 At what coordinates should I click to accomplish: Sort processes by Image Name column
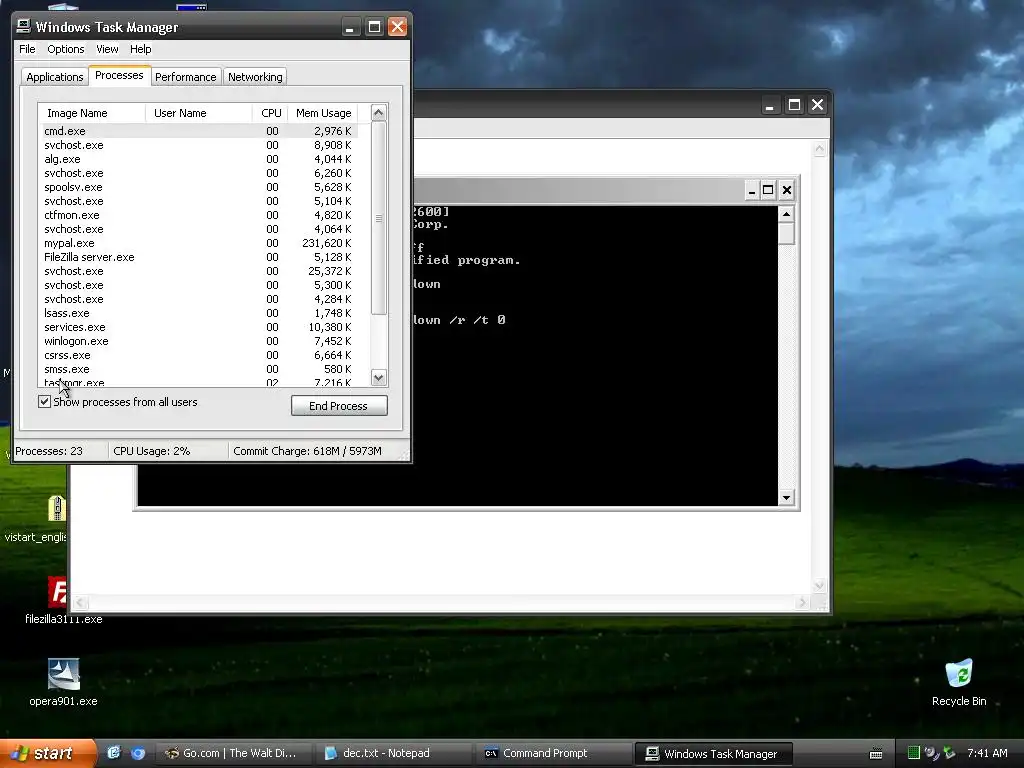coord(92,113)
